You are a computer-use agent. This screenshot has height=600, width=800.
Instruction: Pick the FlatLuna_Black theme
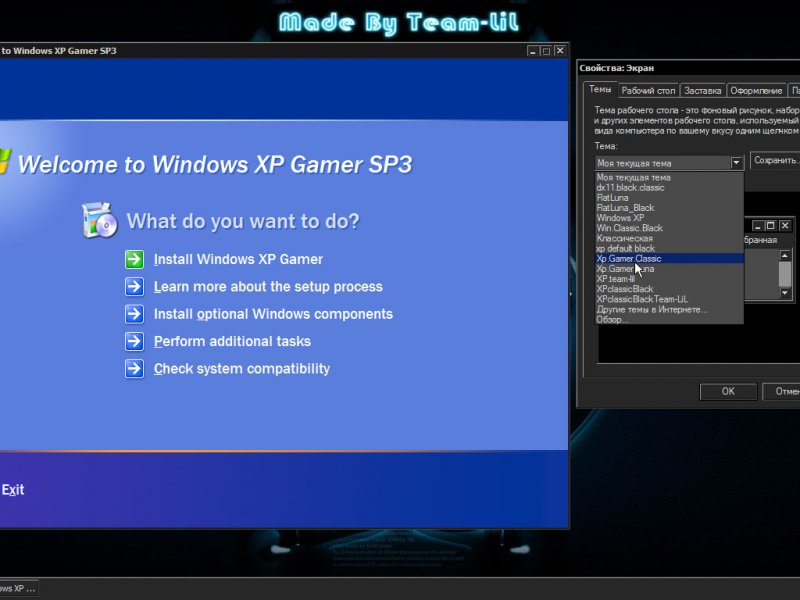669,208
